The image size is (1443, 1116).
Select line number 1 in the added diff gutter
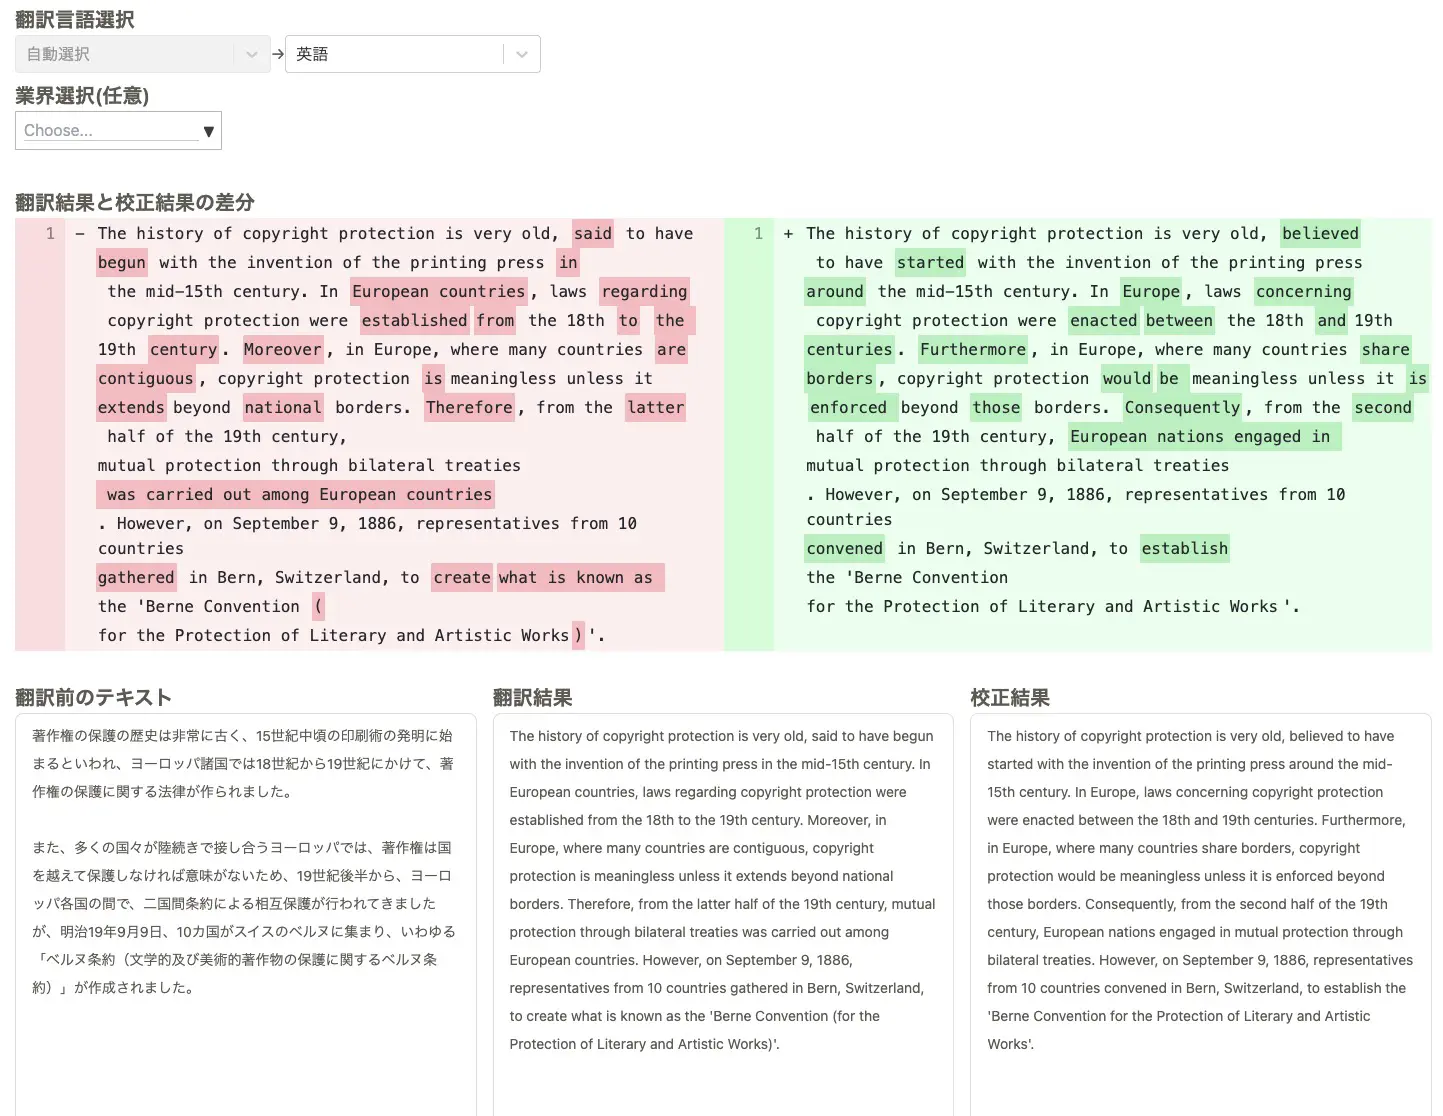point(758,234)
